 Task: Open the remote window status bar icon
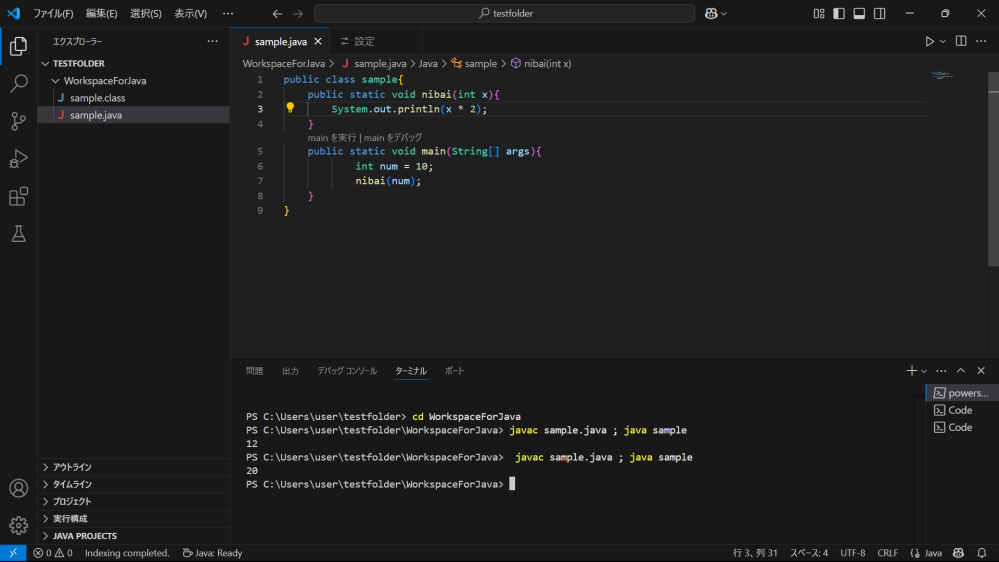[x=13, y=553]
